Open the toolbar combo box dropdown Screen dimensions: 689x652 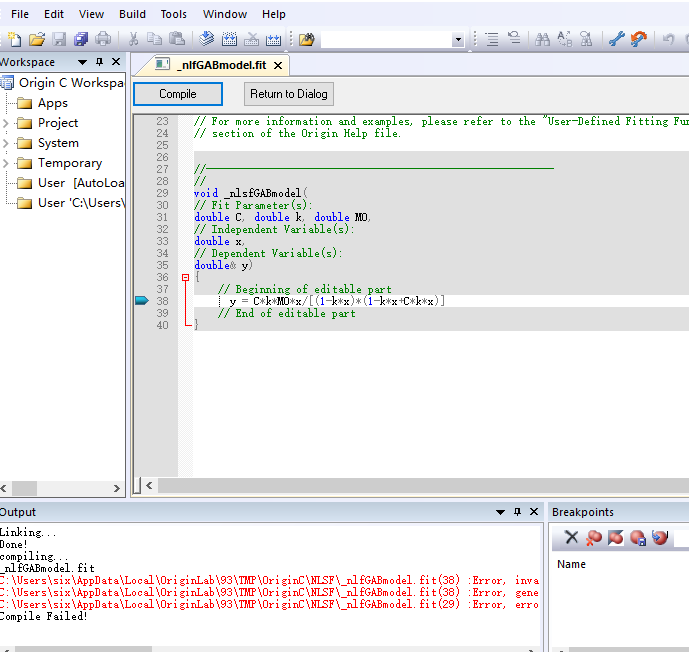pyautogui.click(x=458, y=40)
